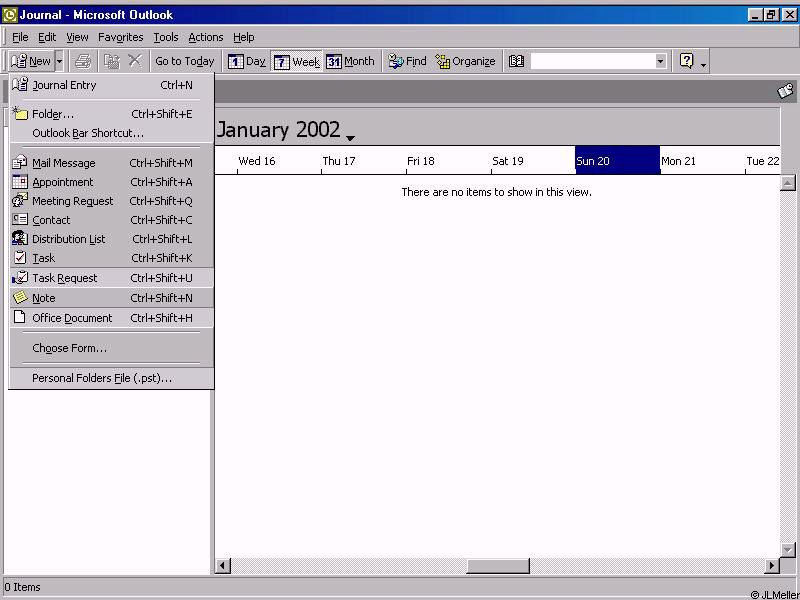Click the Task clipboard icon
This screenshot has height=600, width=800.
click(20, 257)
